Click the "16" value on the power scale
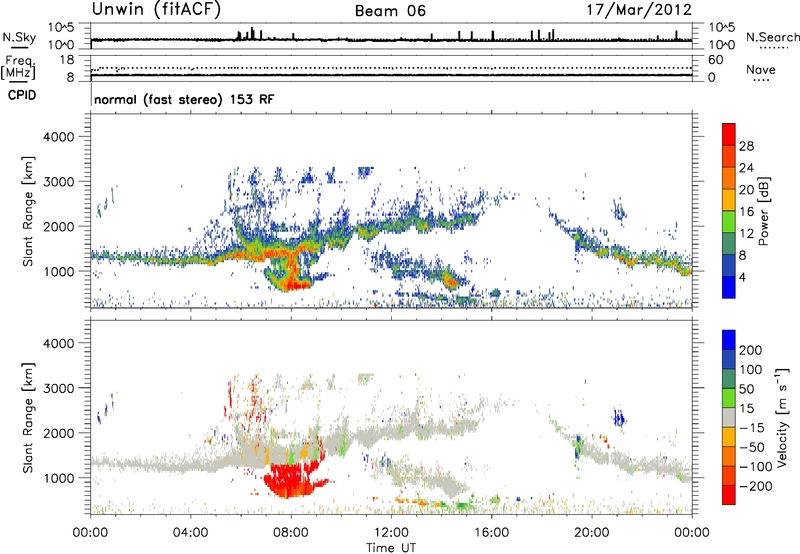 coord(746,212)
